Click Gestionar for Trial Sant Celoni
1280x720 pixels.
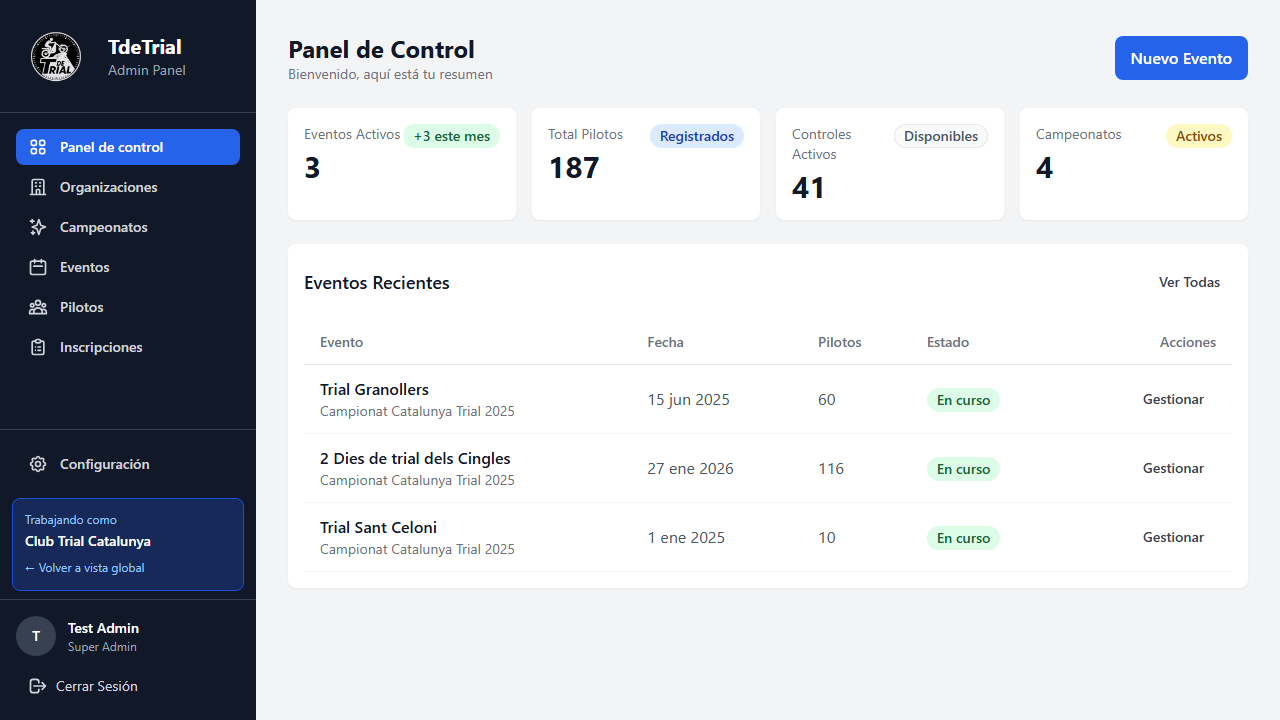1173,537
